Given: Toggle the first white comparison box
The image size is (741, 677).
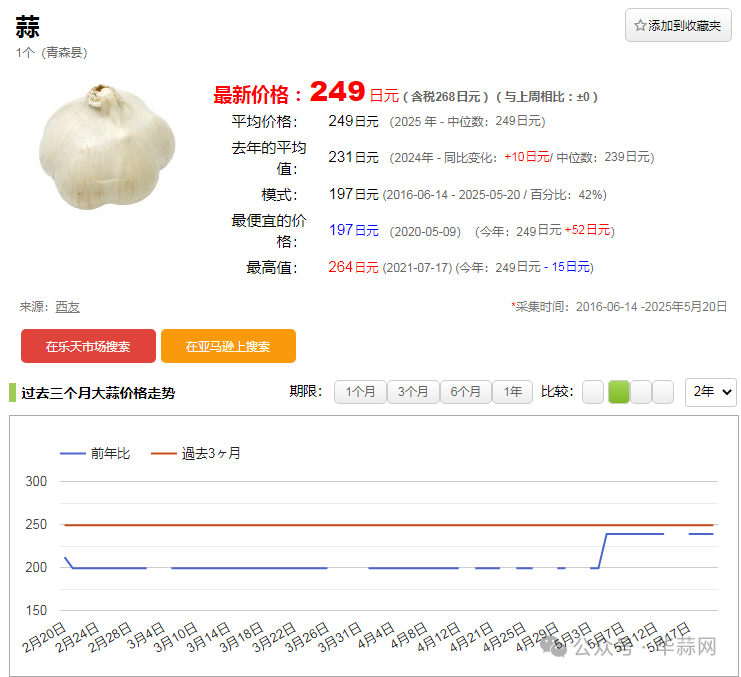Looking at the screenshot, I should tap(593, 392).
